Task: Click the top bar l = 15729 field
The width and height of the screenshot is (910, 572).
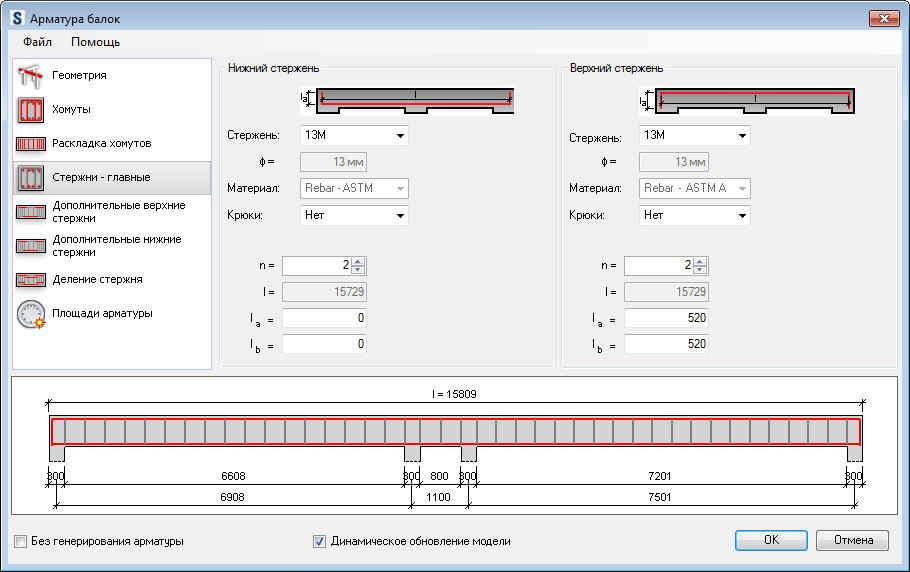Action: click(x=666, y=292)
